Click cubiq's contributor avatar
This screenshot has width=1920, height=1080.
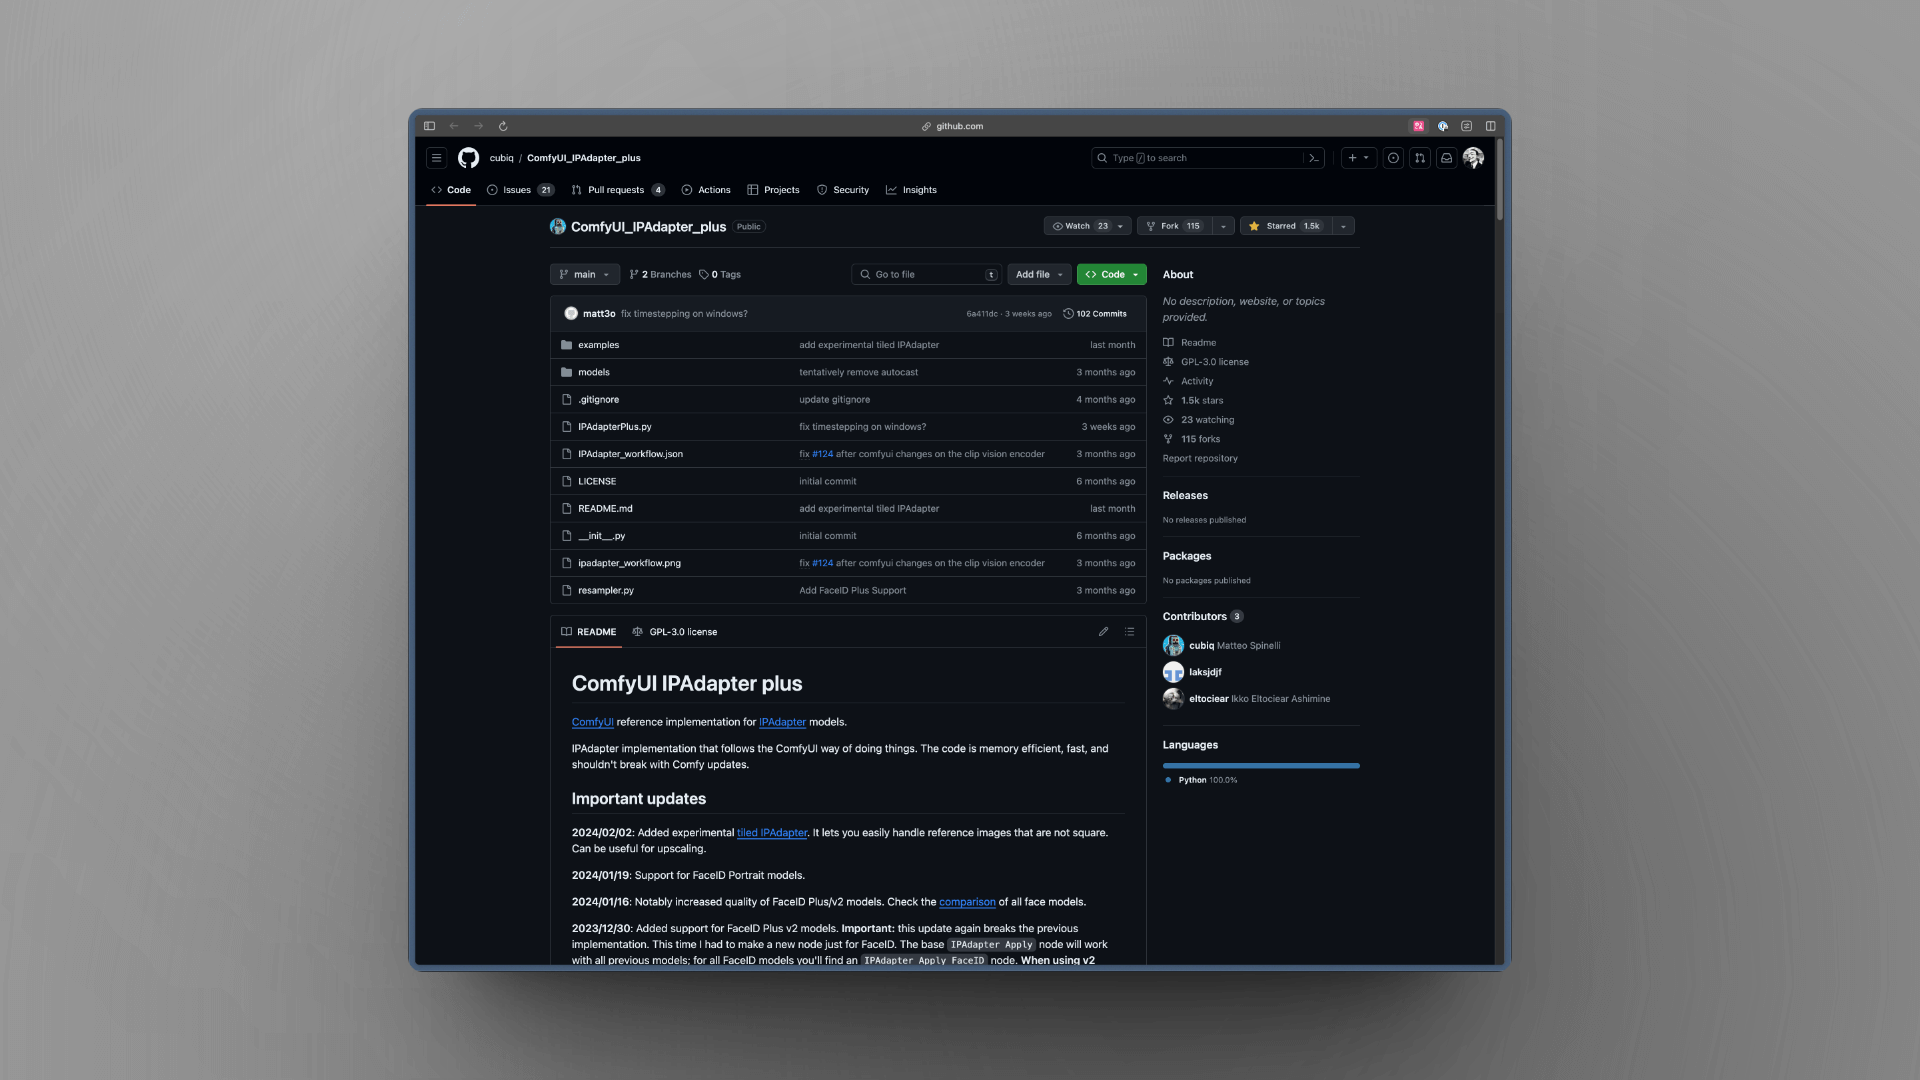(1173, 646)
